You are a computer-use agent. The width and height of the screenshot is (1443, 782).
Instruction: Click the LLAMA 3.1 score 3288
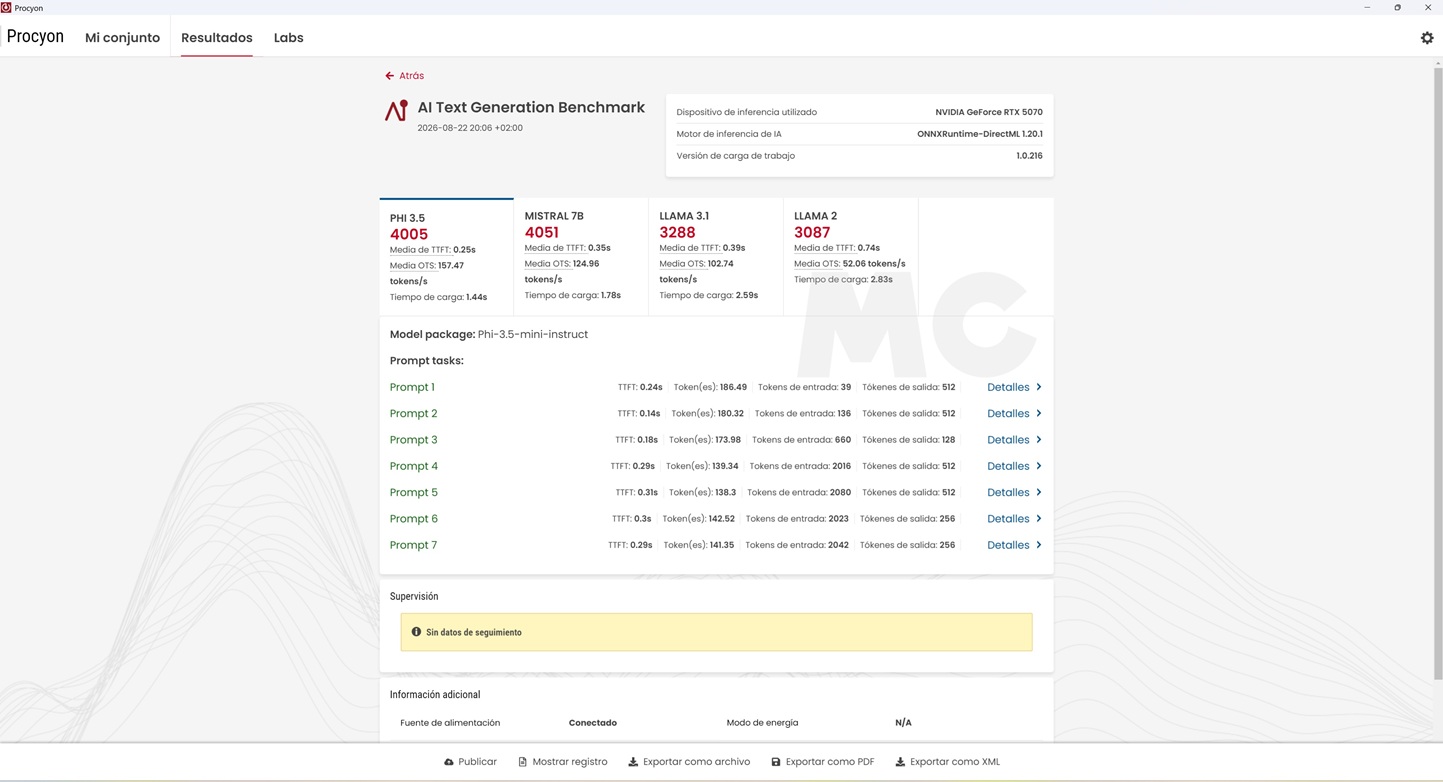[677, 232]
